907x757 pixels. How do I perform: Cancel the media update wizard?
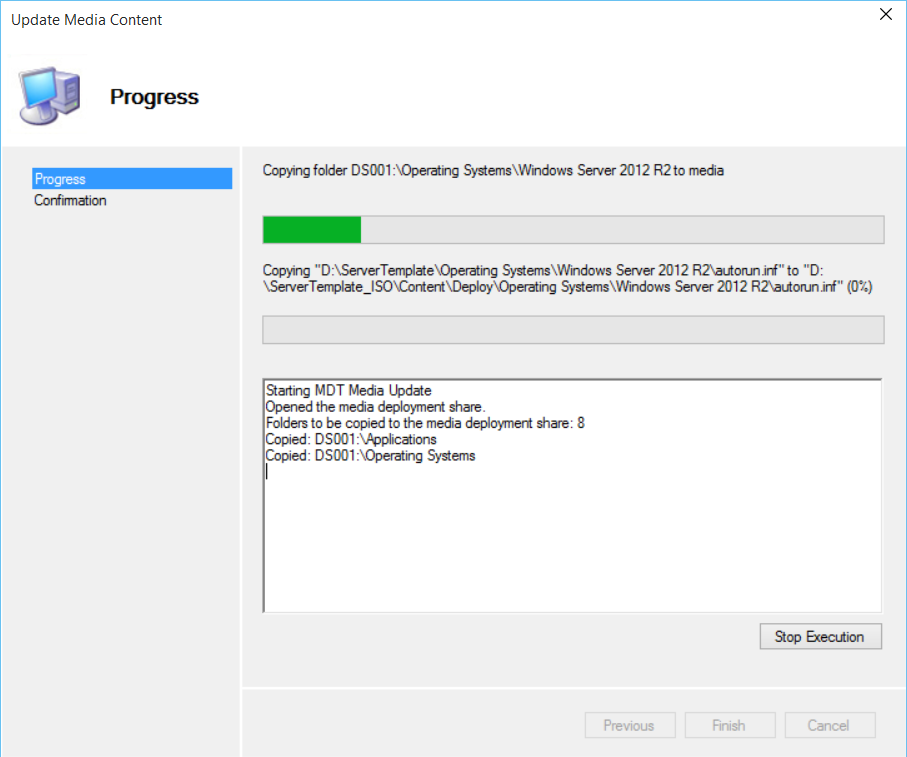[x=829, y=726]
